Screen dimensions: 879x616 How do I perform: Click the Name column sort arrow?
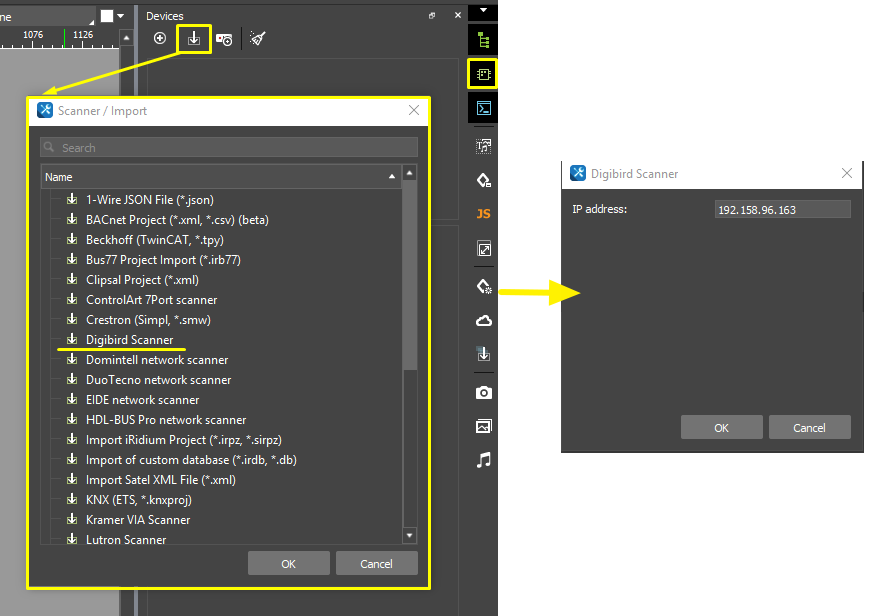tap(392, 177)
